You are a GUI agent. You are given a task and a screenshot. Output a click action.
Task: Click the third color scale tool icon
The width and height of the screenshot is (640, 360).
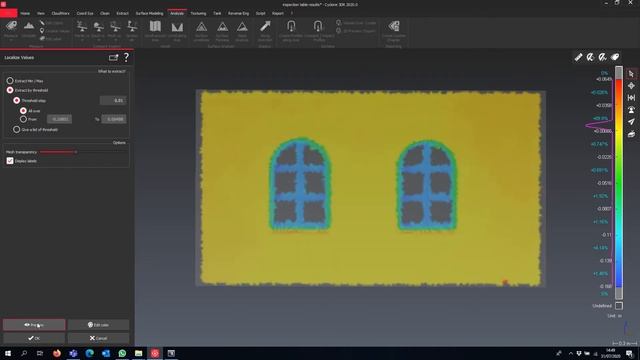(x=602, y=57)
